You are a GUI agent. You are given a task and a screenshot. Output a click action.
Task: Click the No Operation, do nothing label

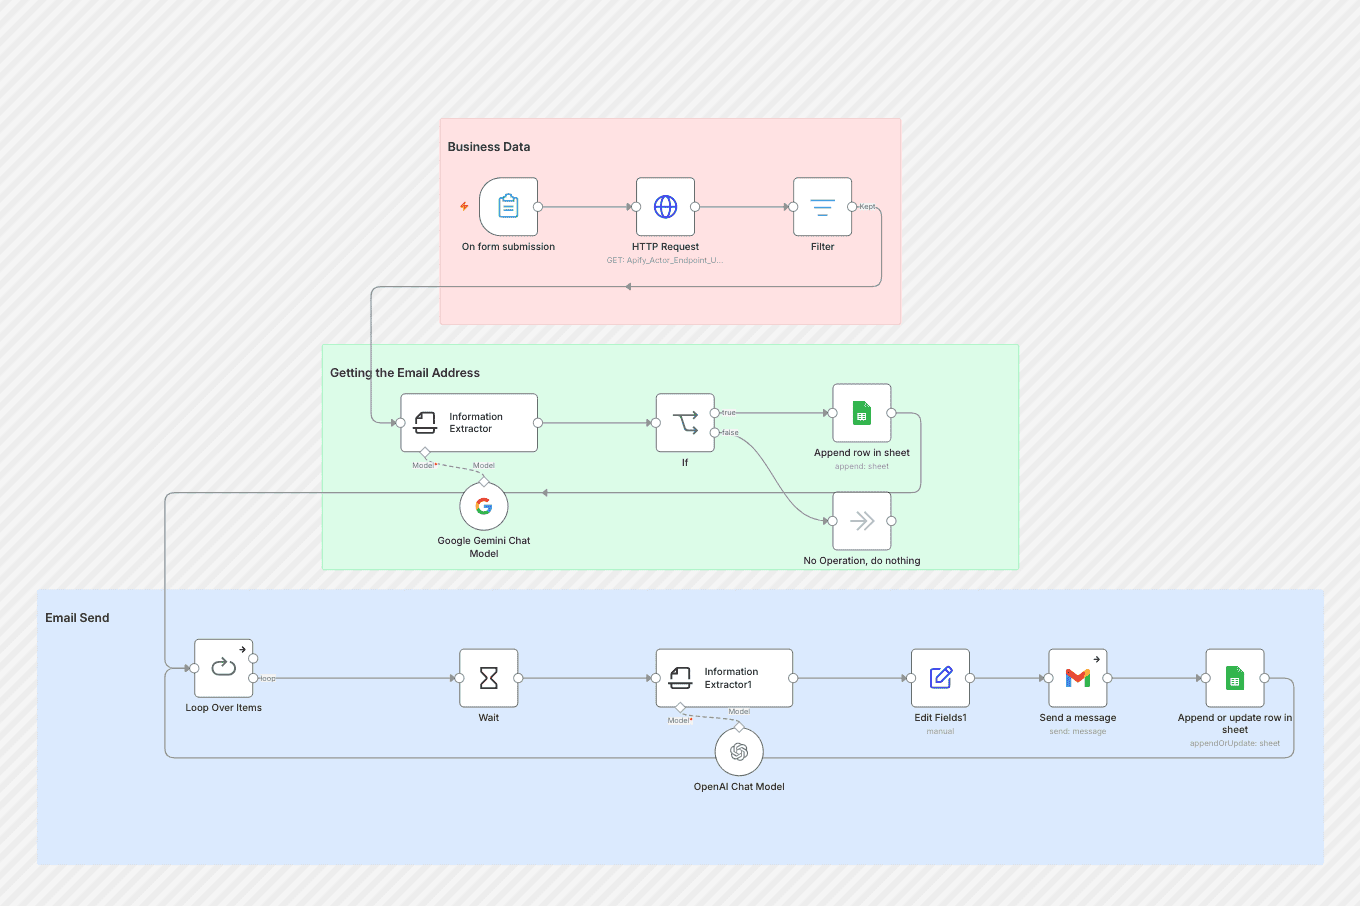tap(862, 561)
